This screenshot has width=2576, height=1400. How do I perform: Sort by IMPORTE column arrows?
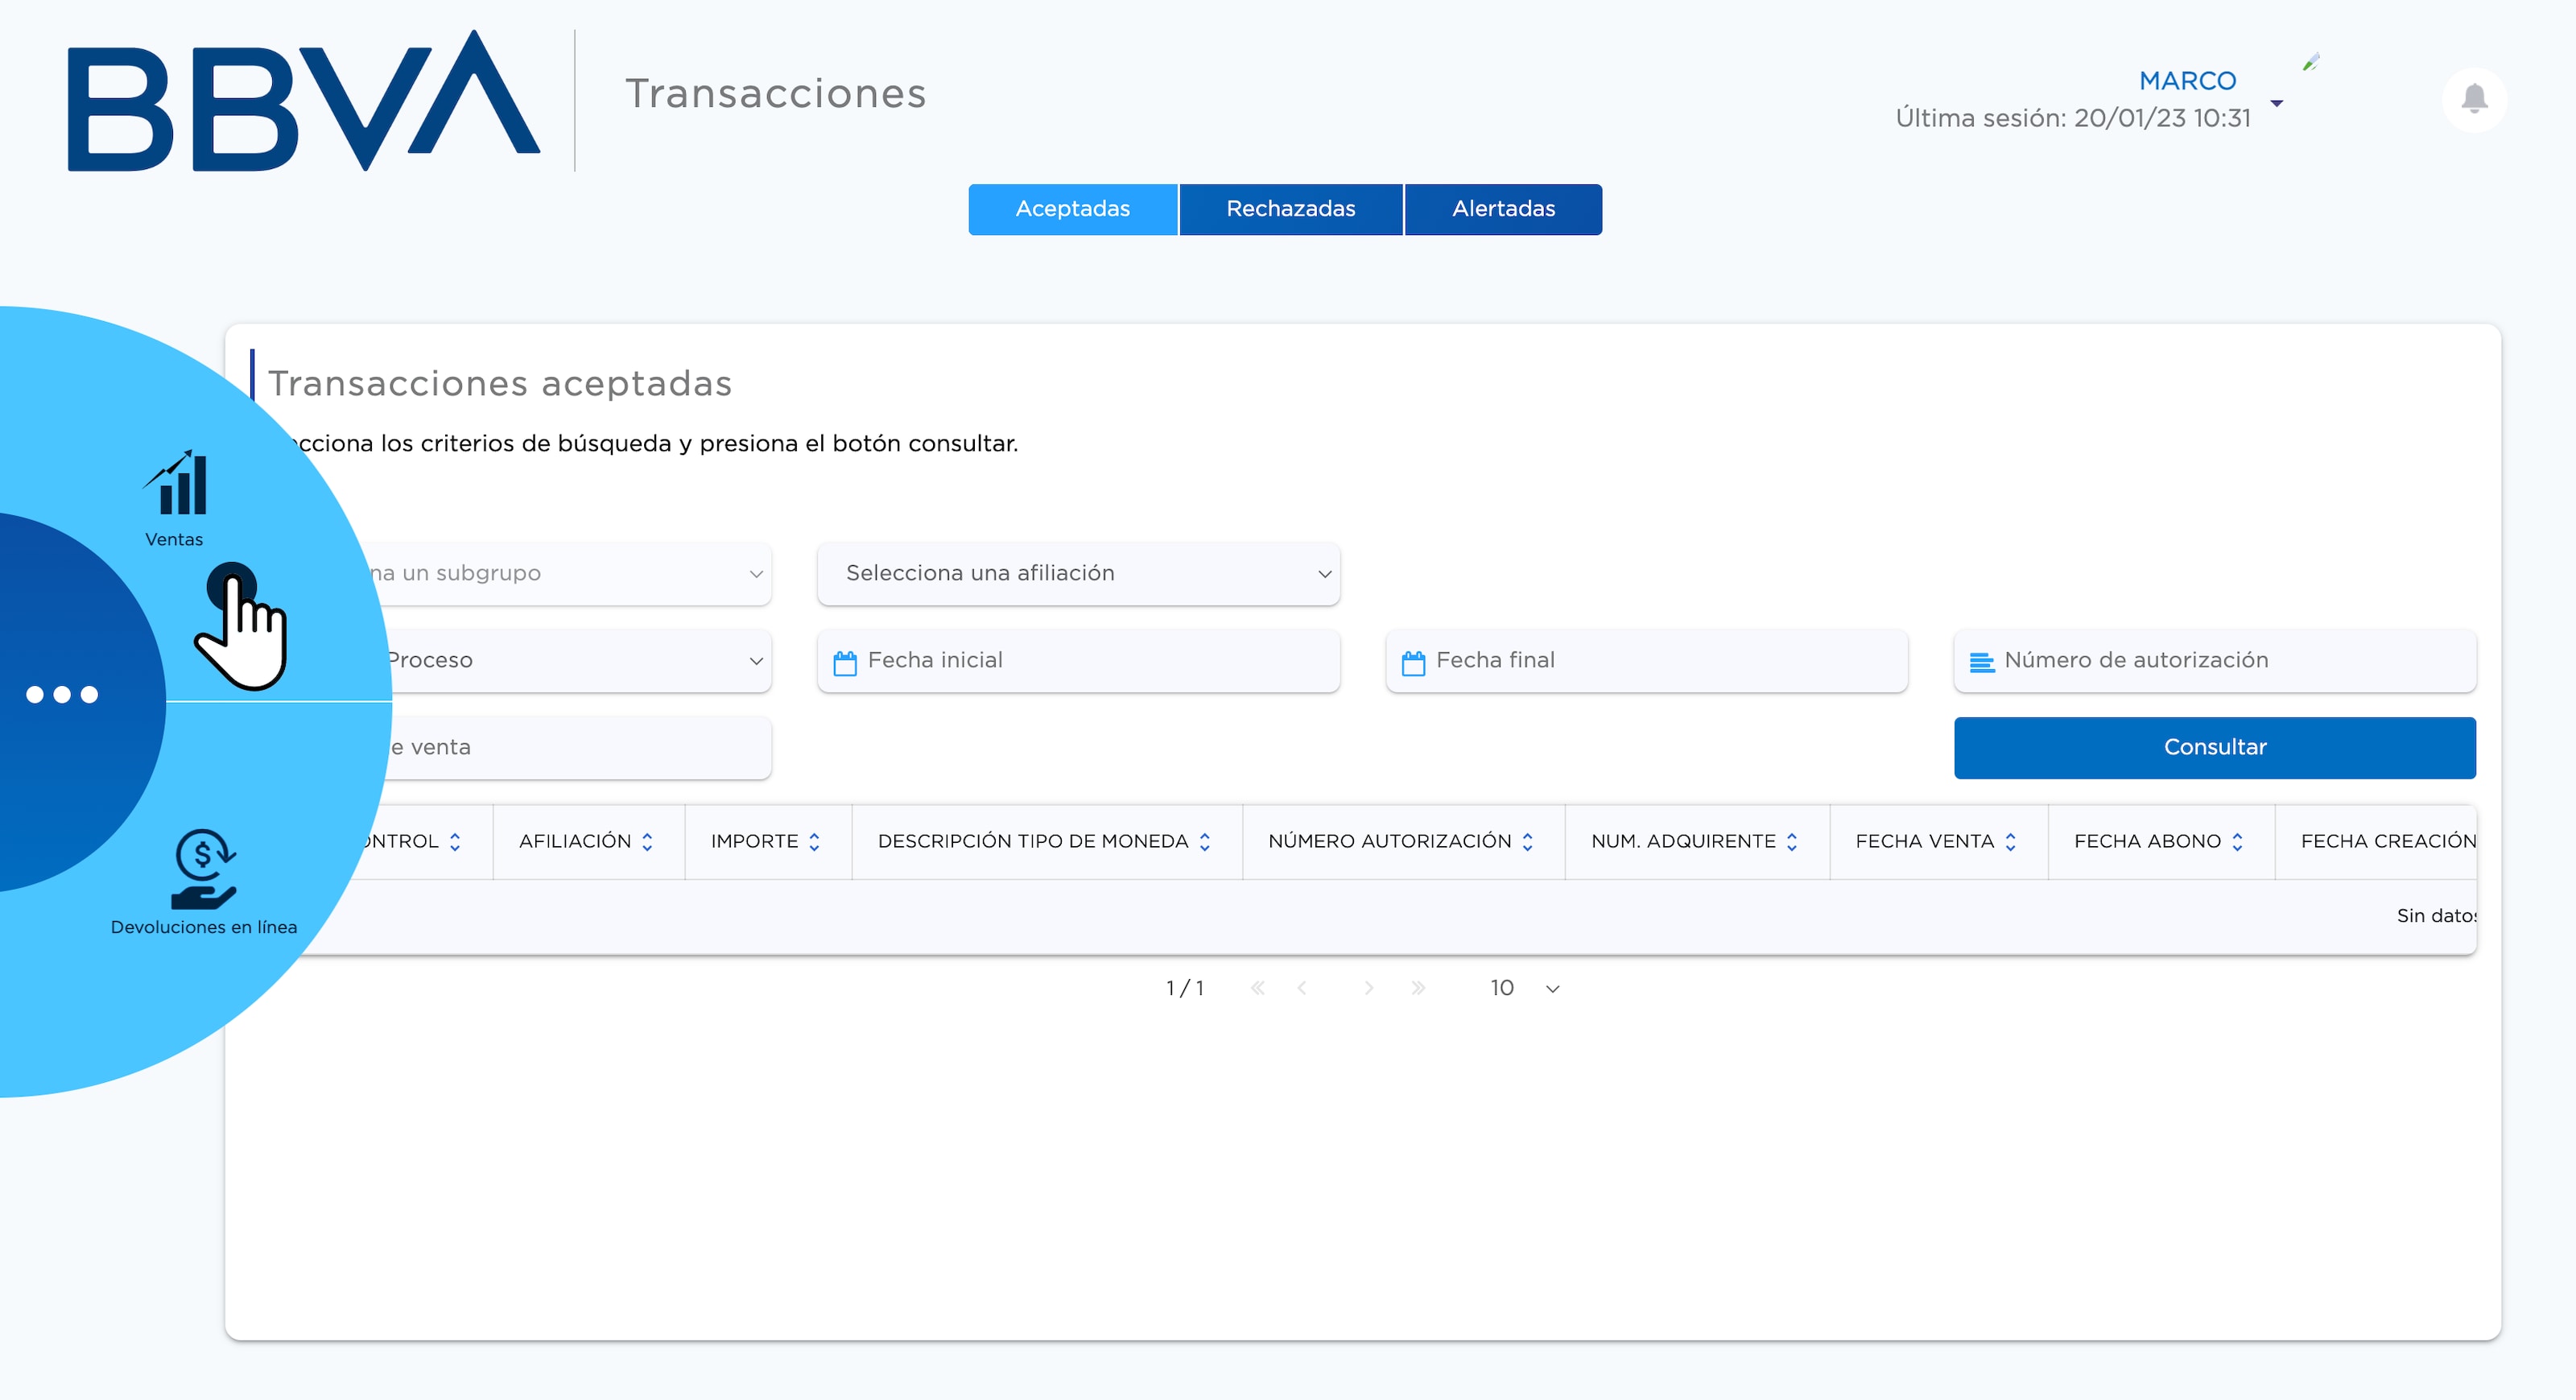pos(814,842)
